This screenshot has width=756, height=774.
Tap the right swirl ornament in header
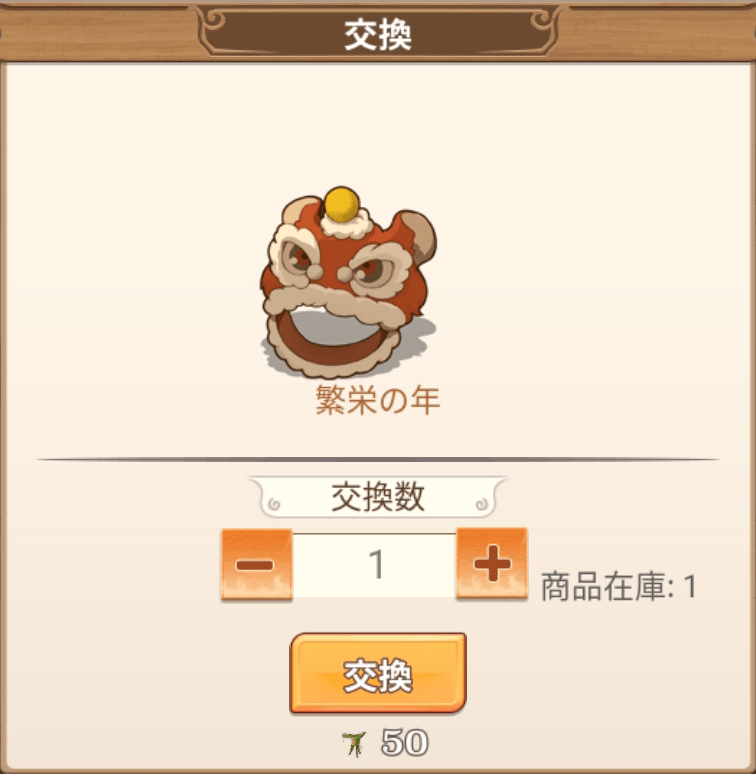point(543,20)
